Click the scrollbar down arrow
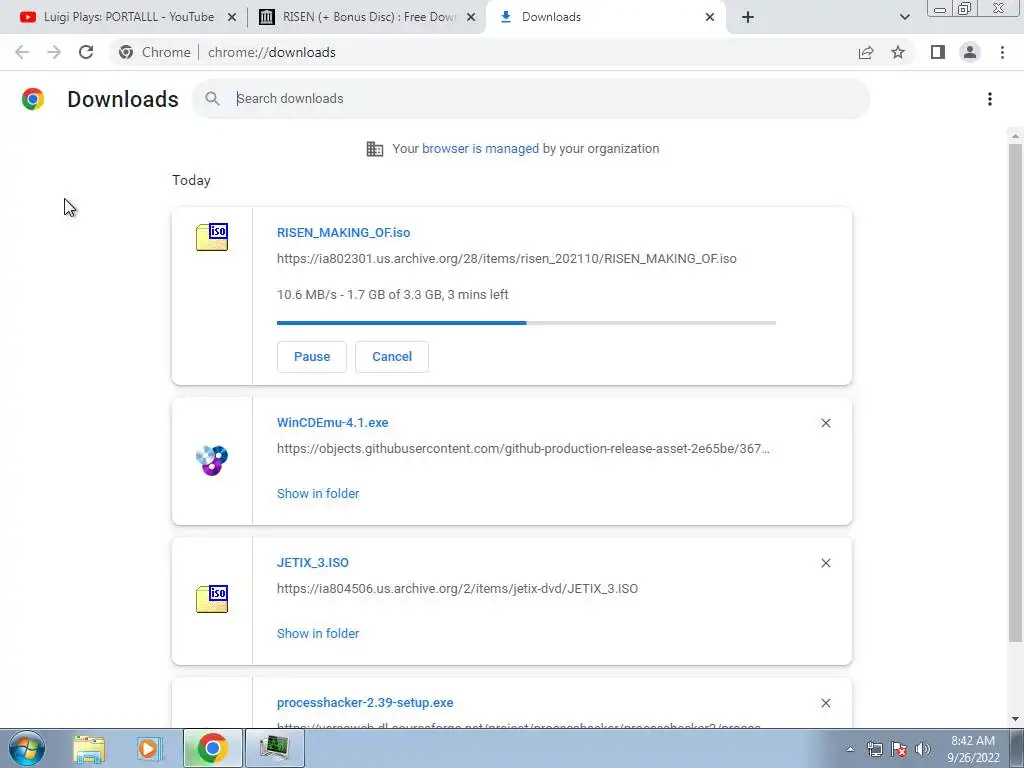This screenshot has height=768, width=1024. (1015, 719)
